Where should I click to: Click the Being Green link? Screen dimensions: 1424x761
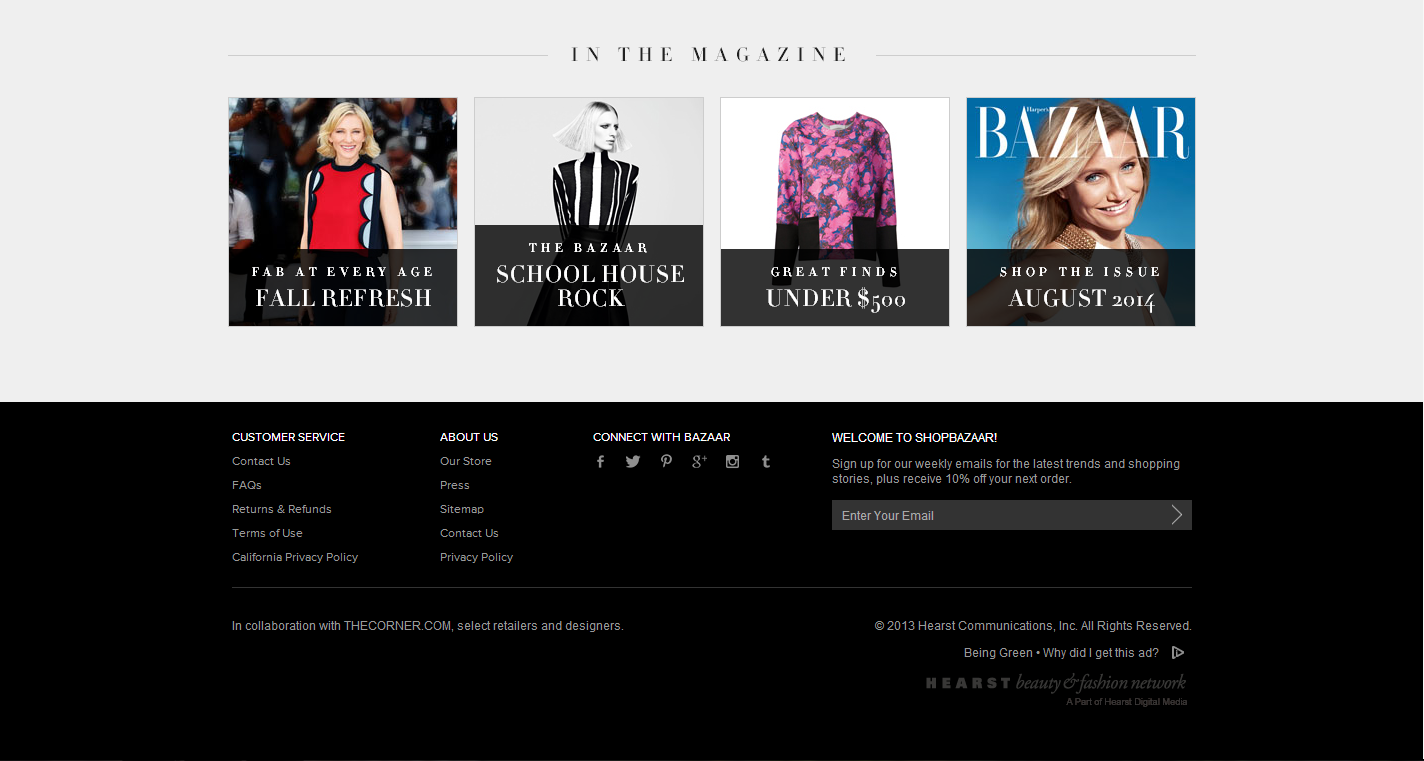pos(998,653)
